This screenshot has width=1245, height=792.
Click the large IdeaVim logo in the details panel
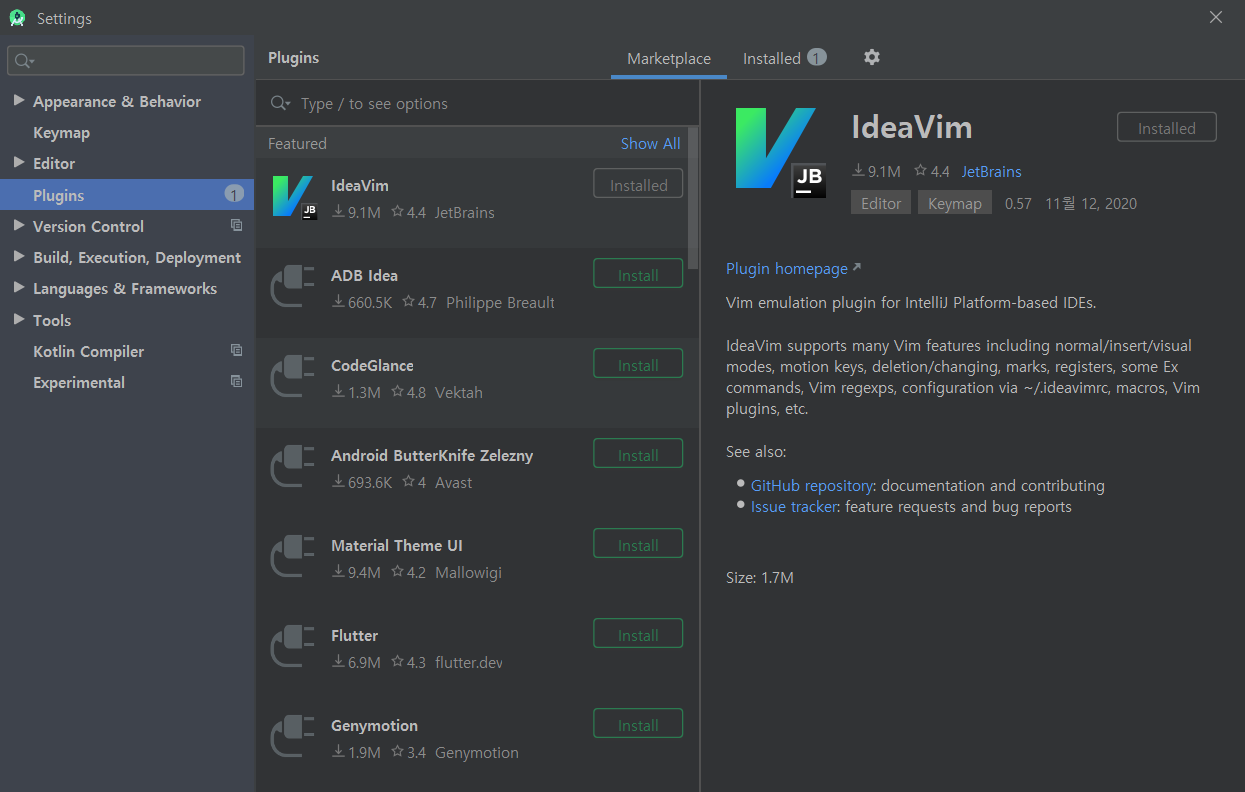[781, 153]
